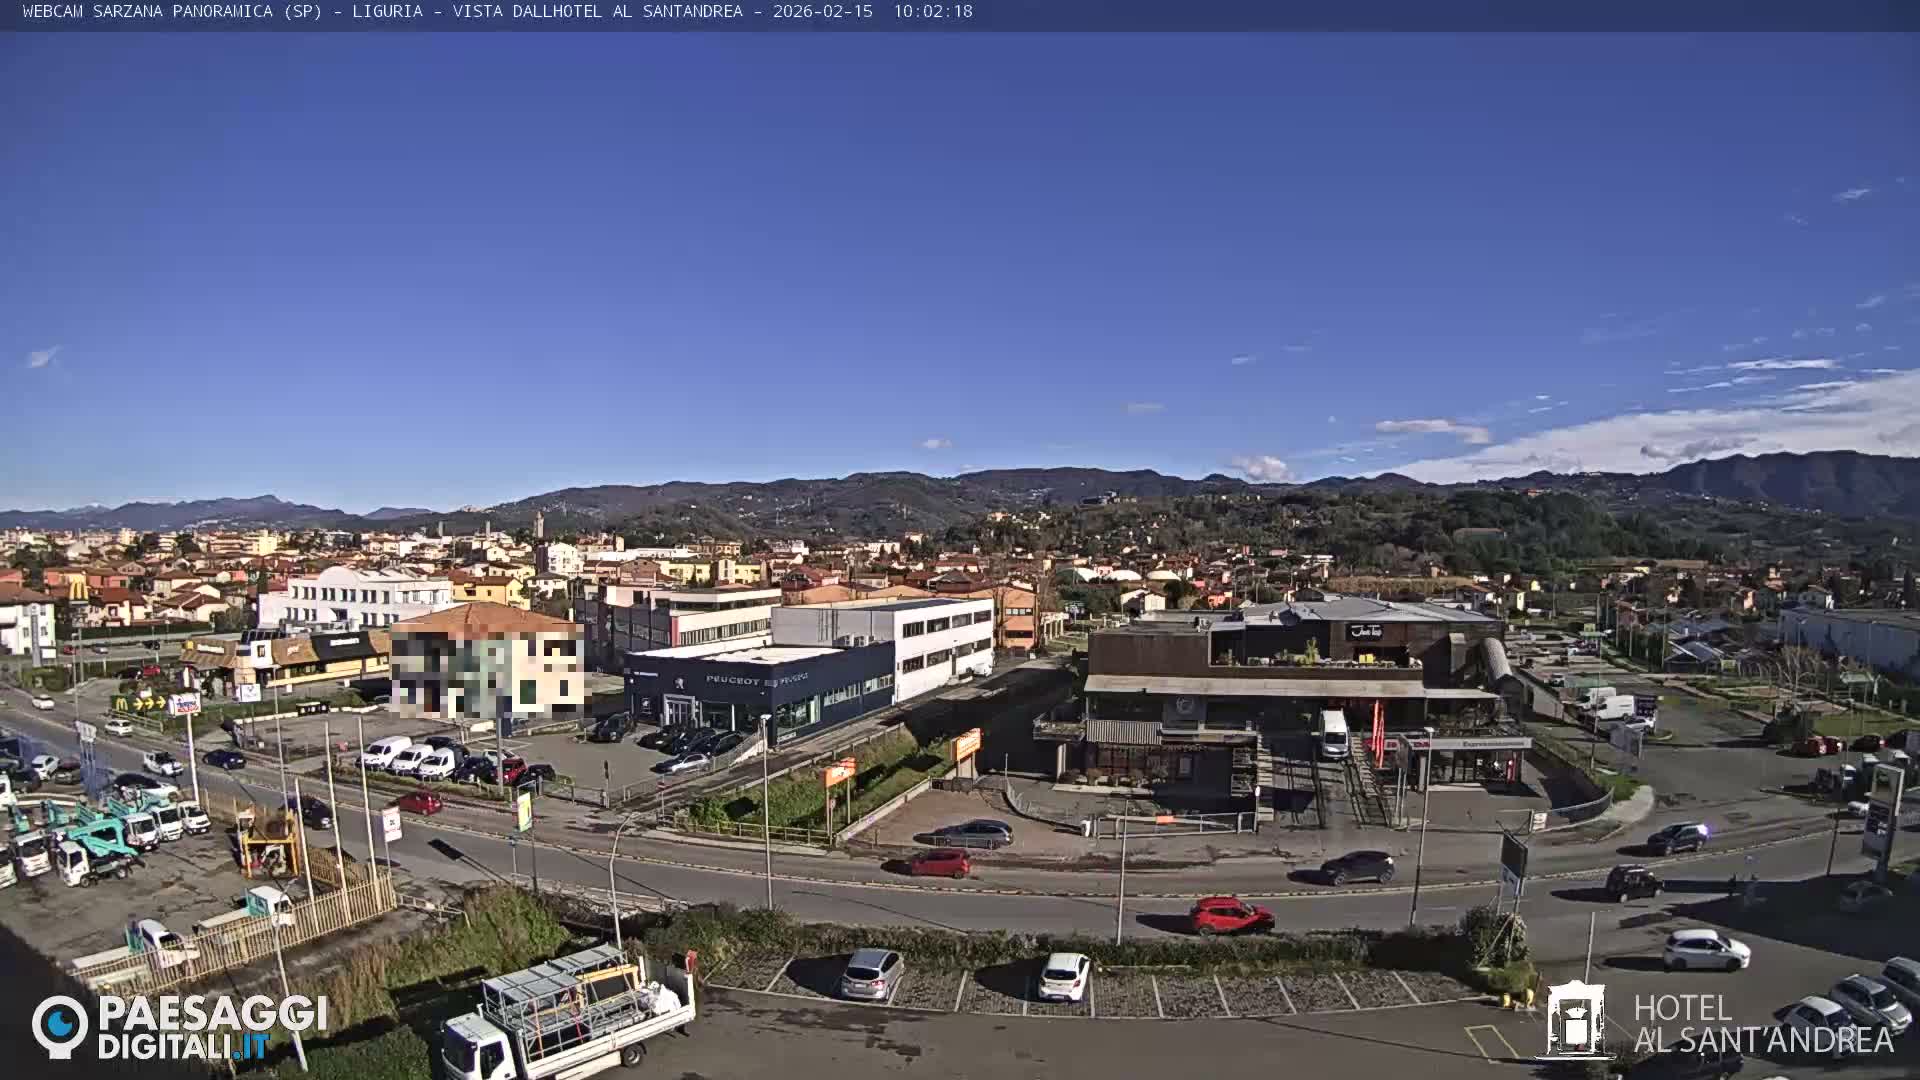The width and height of the screenshot is (1920, 1080).
Task: Click the "WEBCAM SARZANA PANORAMICA (SP)" title text
Action: click(172, 12)
